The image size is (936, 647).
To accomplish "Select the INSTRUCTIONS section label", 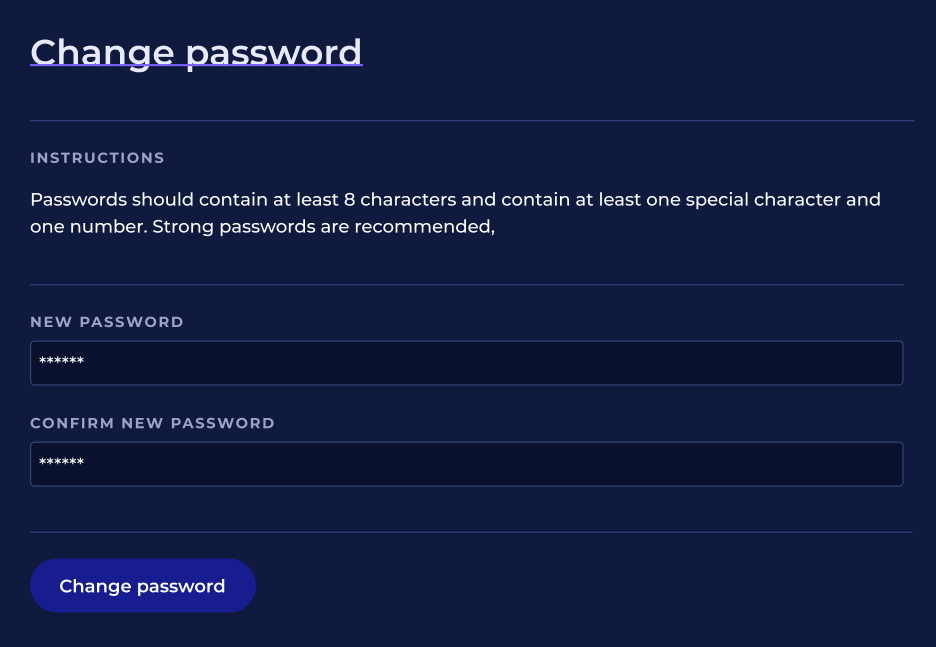I will [x=97, y=158].
